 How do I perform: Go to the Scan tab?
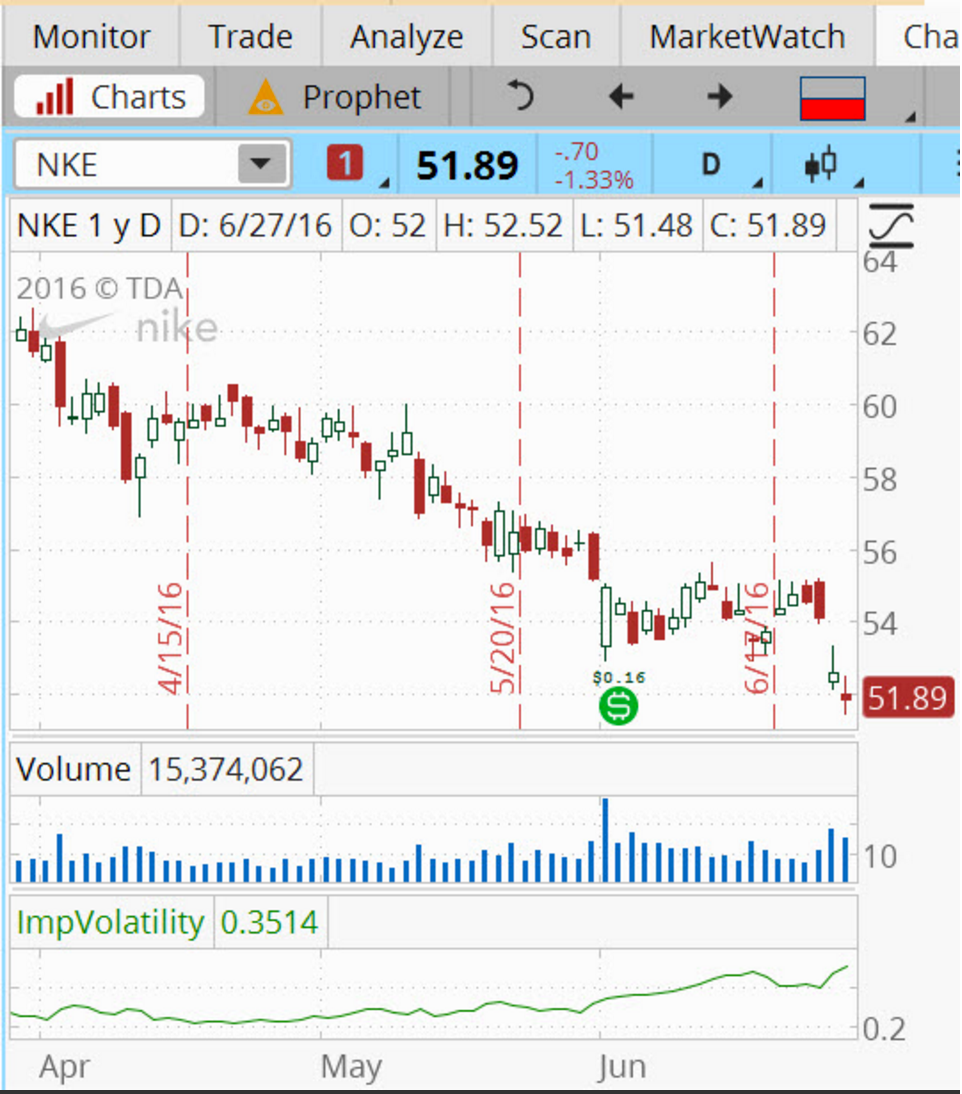coord(556,37)
